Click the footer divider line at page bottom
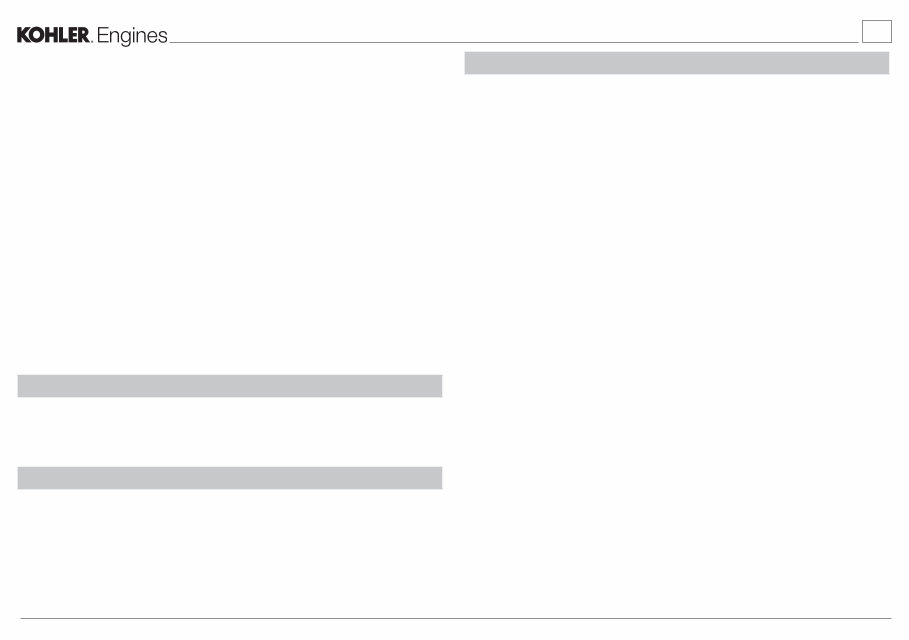Viewport: 909px width, 640px height. coord(456,619)
